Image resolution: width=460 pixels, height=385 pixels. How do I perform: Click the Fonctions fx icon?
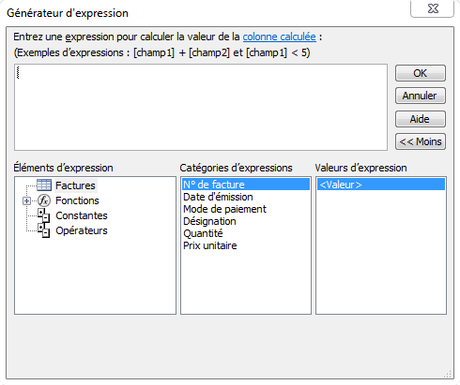click(x=44, y=200)
